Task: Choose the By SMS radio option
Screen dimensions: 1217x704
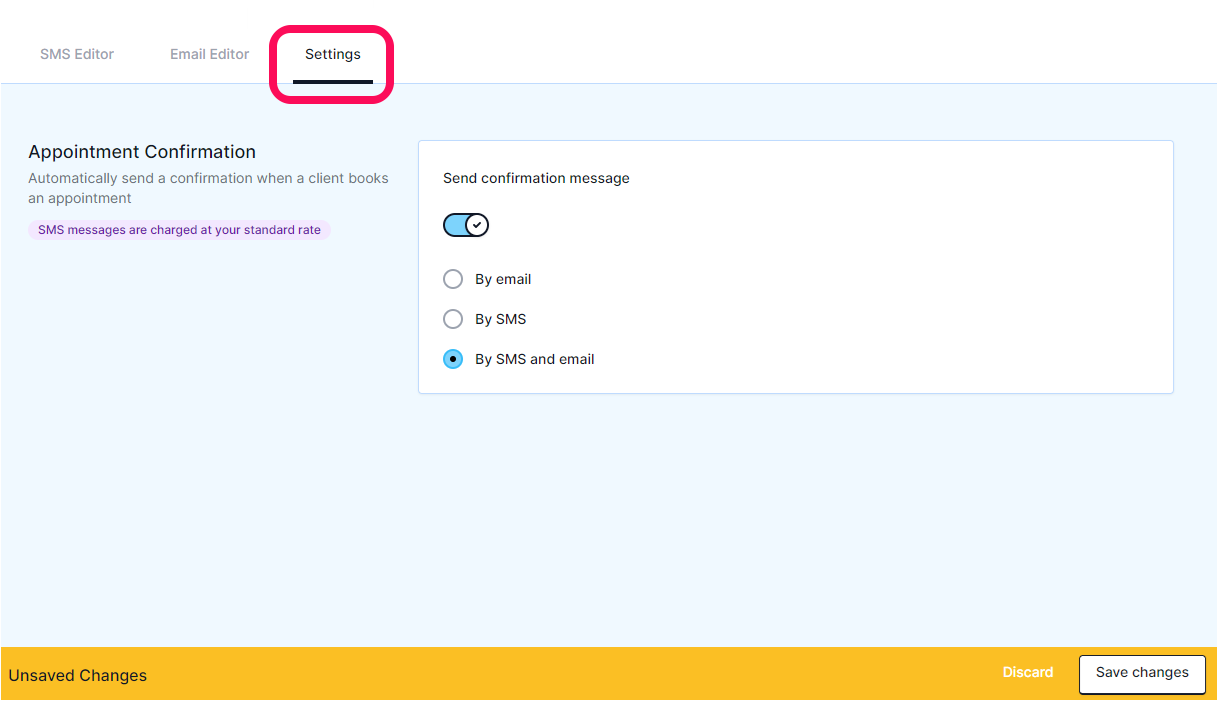Action: point(453,319)
